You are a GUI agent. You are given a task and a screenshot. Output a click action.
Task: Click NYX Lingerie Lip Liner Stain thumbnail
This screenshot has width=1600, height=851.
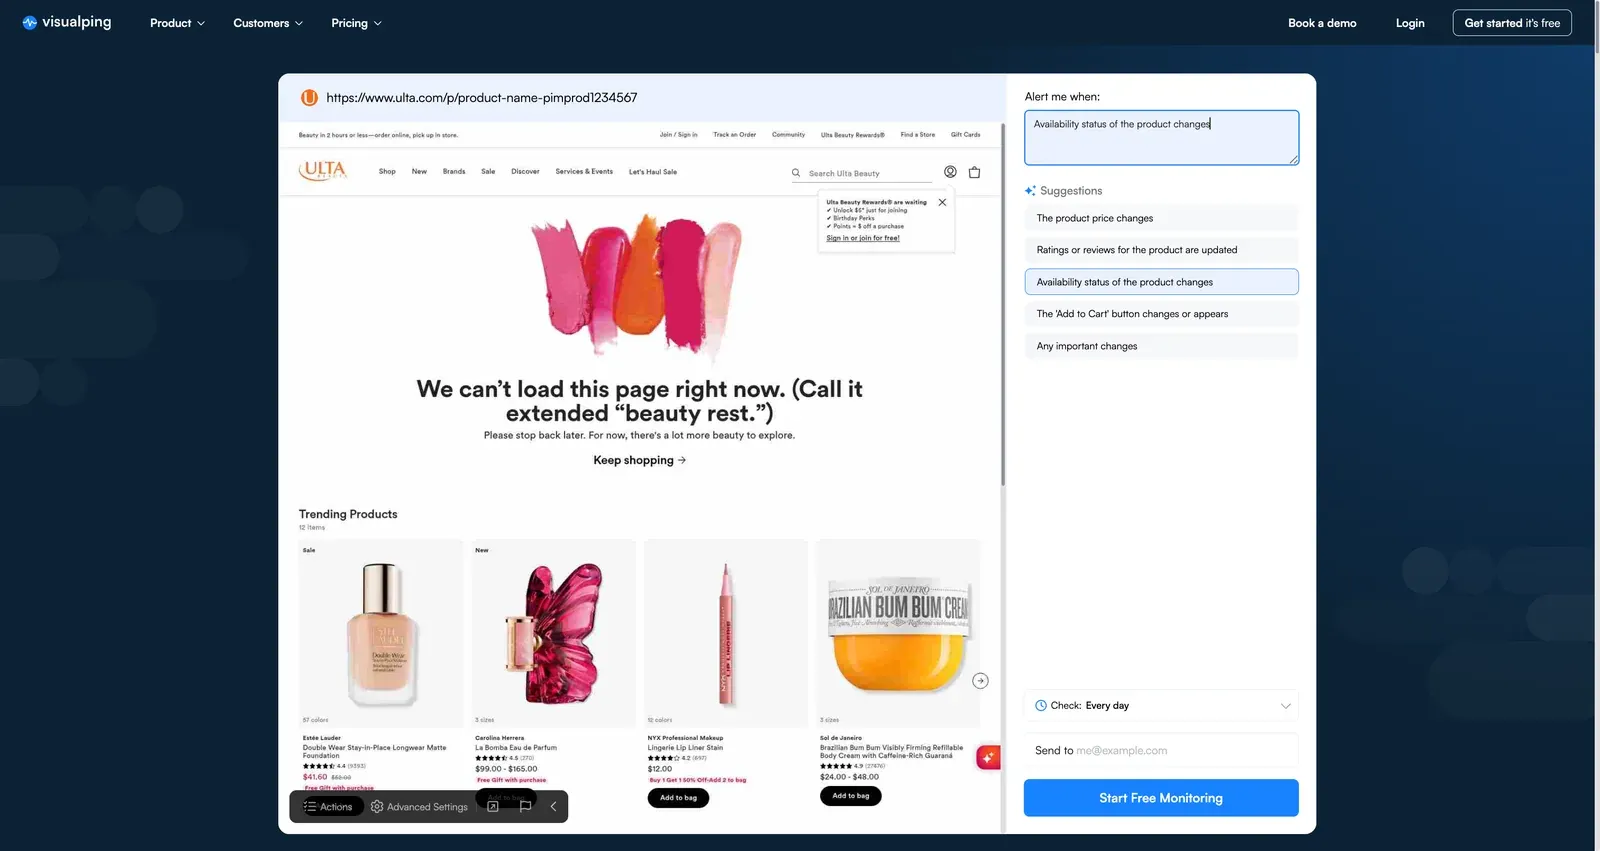(x=726, y=633)
